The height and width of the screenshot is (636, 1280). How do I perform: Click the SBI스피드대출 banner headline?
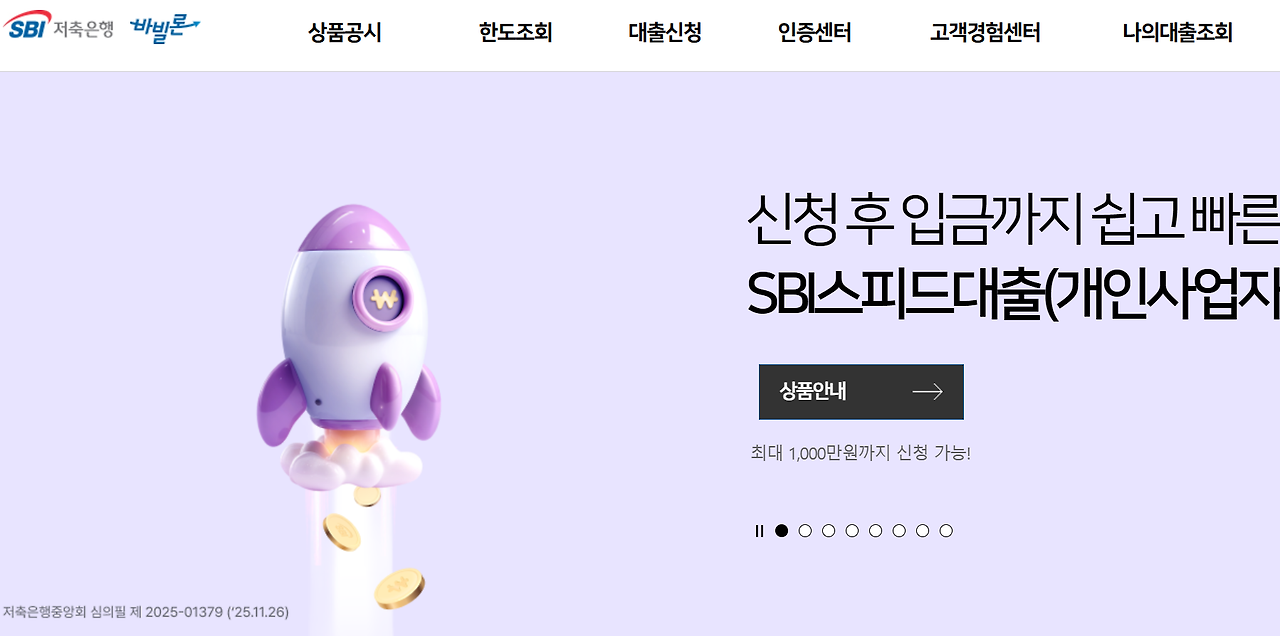1014,293
